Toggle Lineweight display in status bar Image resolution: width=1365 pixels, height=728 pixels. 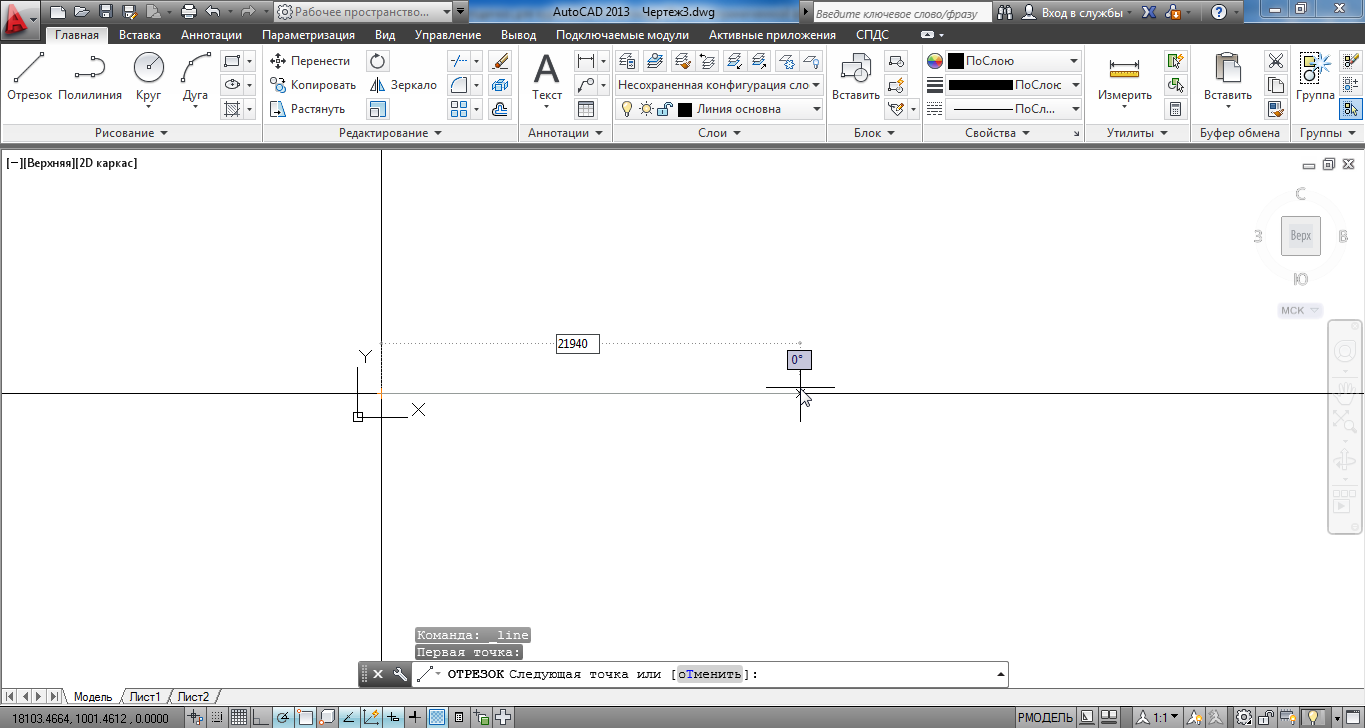click(x=414, y=717)
